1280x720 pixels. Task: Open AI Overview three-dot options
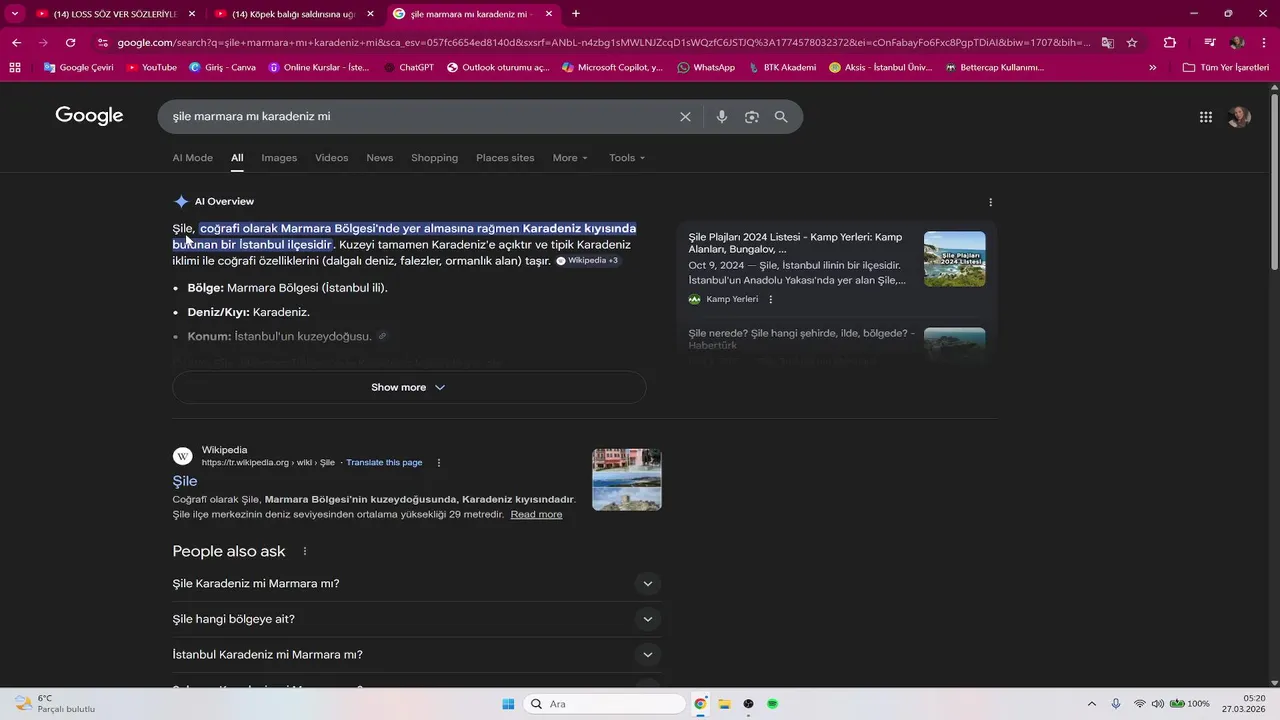(990, 202)
